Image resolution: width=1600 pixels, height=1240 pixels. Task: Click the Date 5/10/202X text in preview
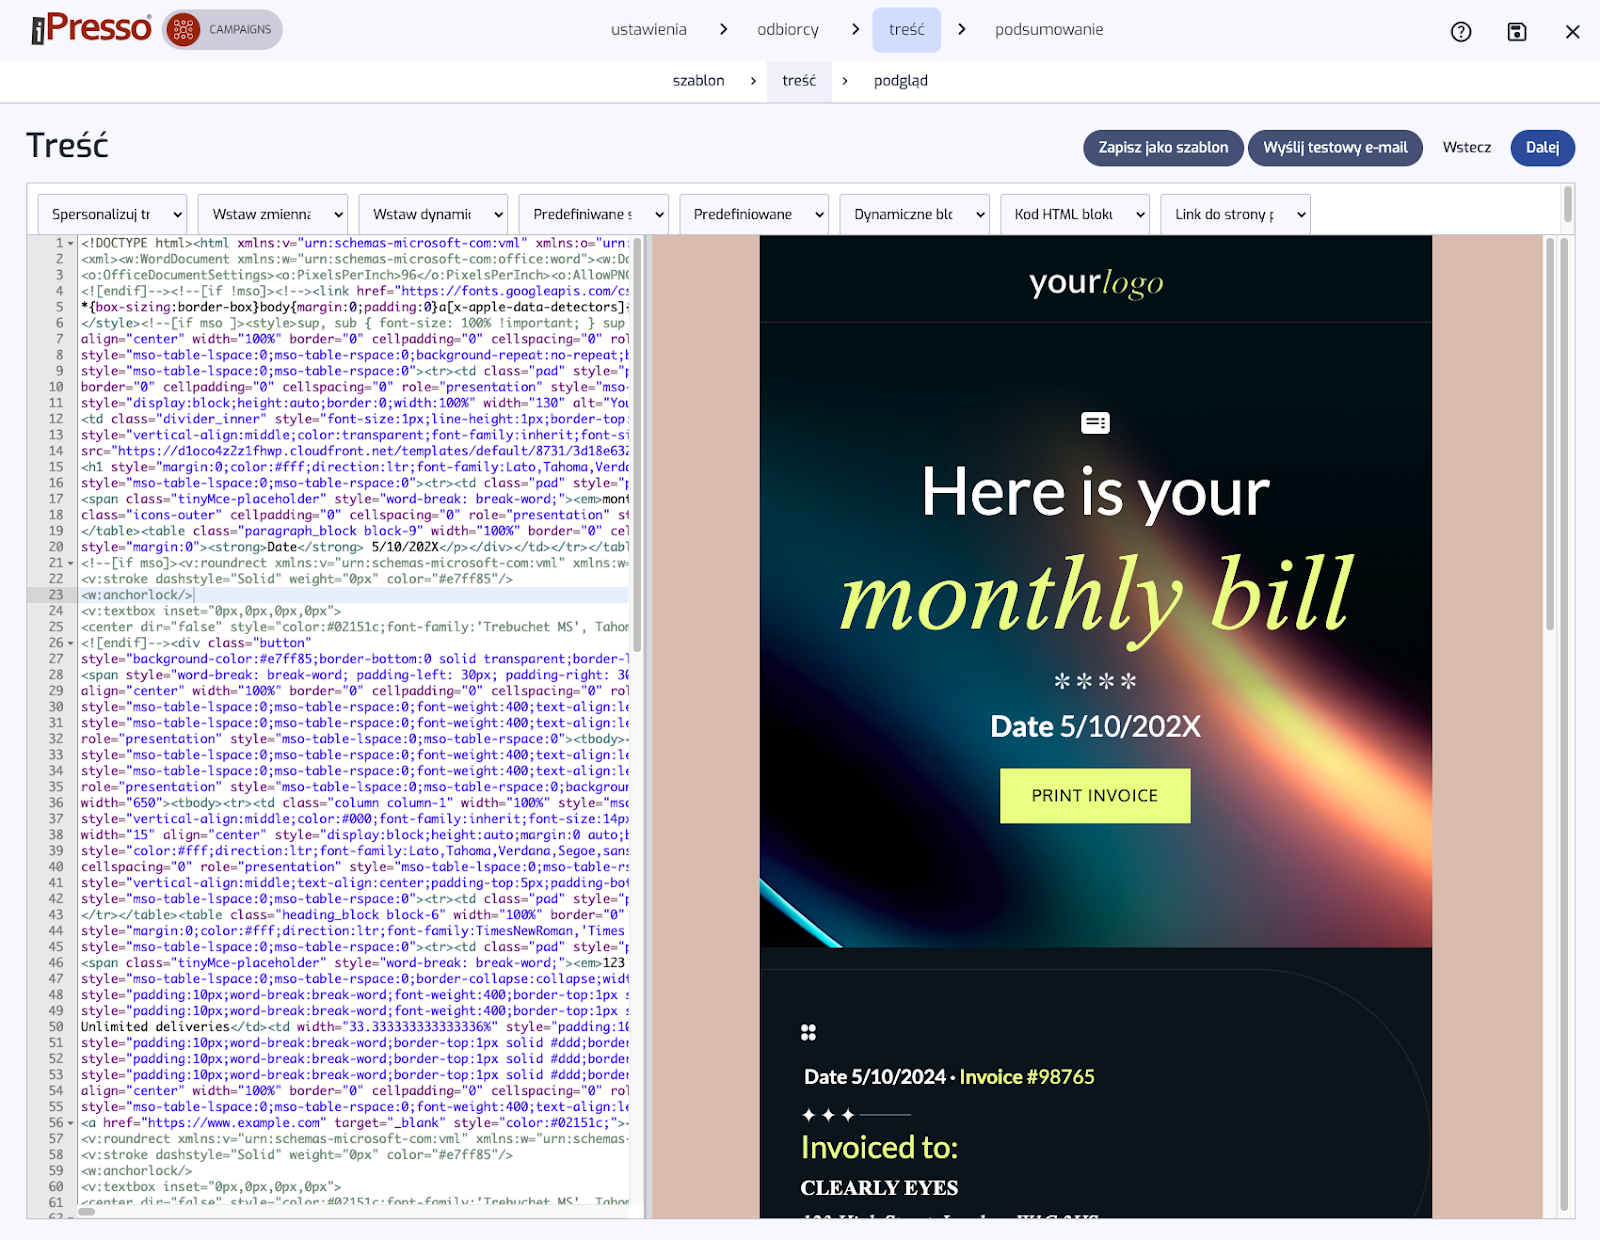[1095, 727]
